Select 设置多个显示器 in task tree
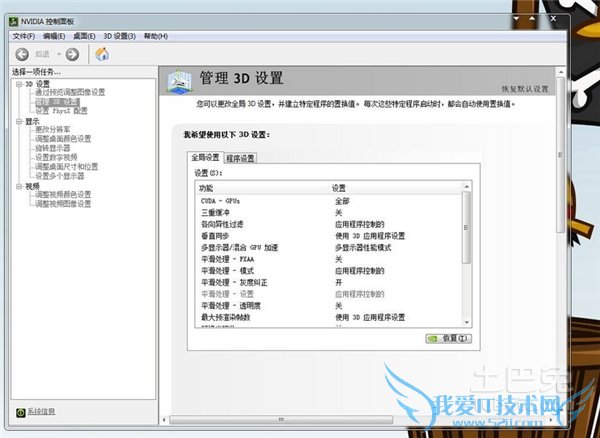 pos(60,176)
